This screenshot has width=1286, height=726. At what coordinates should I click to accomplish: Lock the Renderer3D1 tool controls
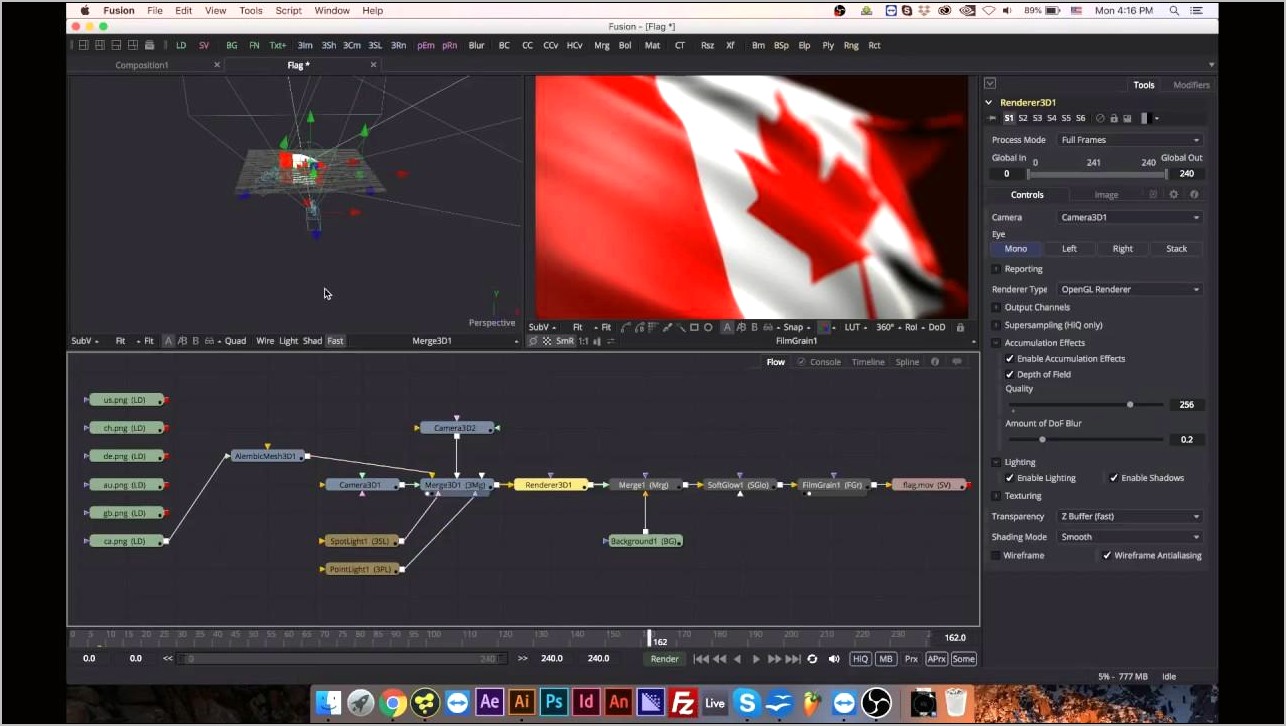pyautogui.click(x=1113, y=118)
